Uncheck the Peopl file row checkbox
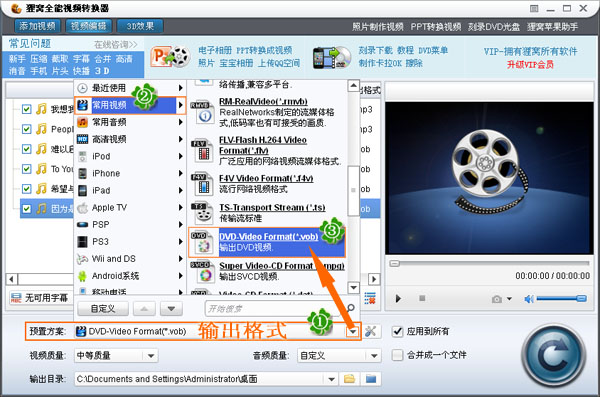Viewport: 600px width, 397px height. point(26,129)
